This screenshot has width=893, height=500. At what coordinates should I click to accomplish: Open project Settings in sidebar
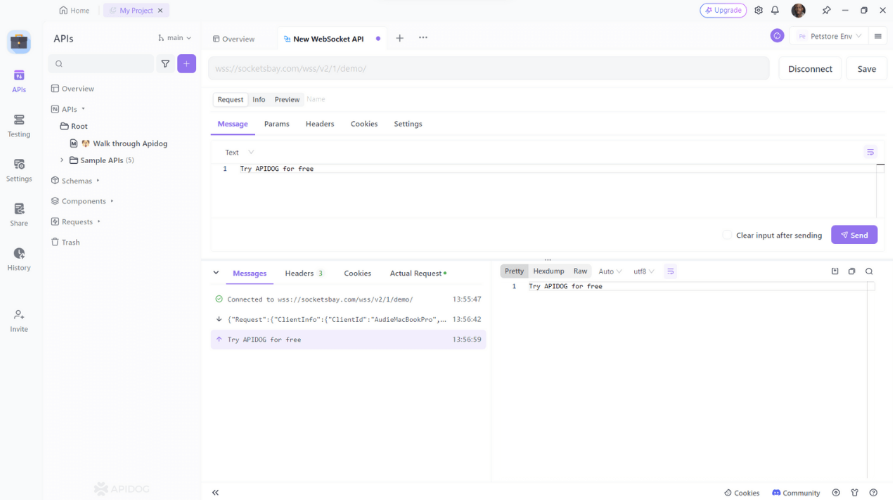pos(19,170)
